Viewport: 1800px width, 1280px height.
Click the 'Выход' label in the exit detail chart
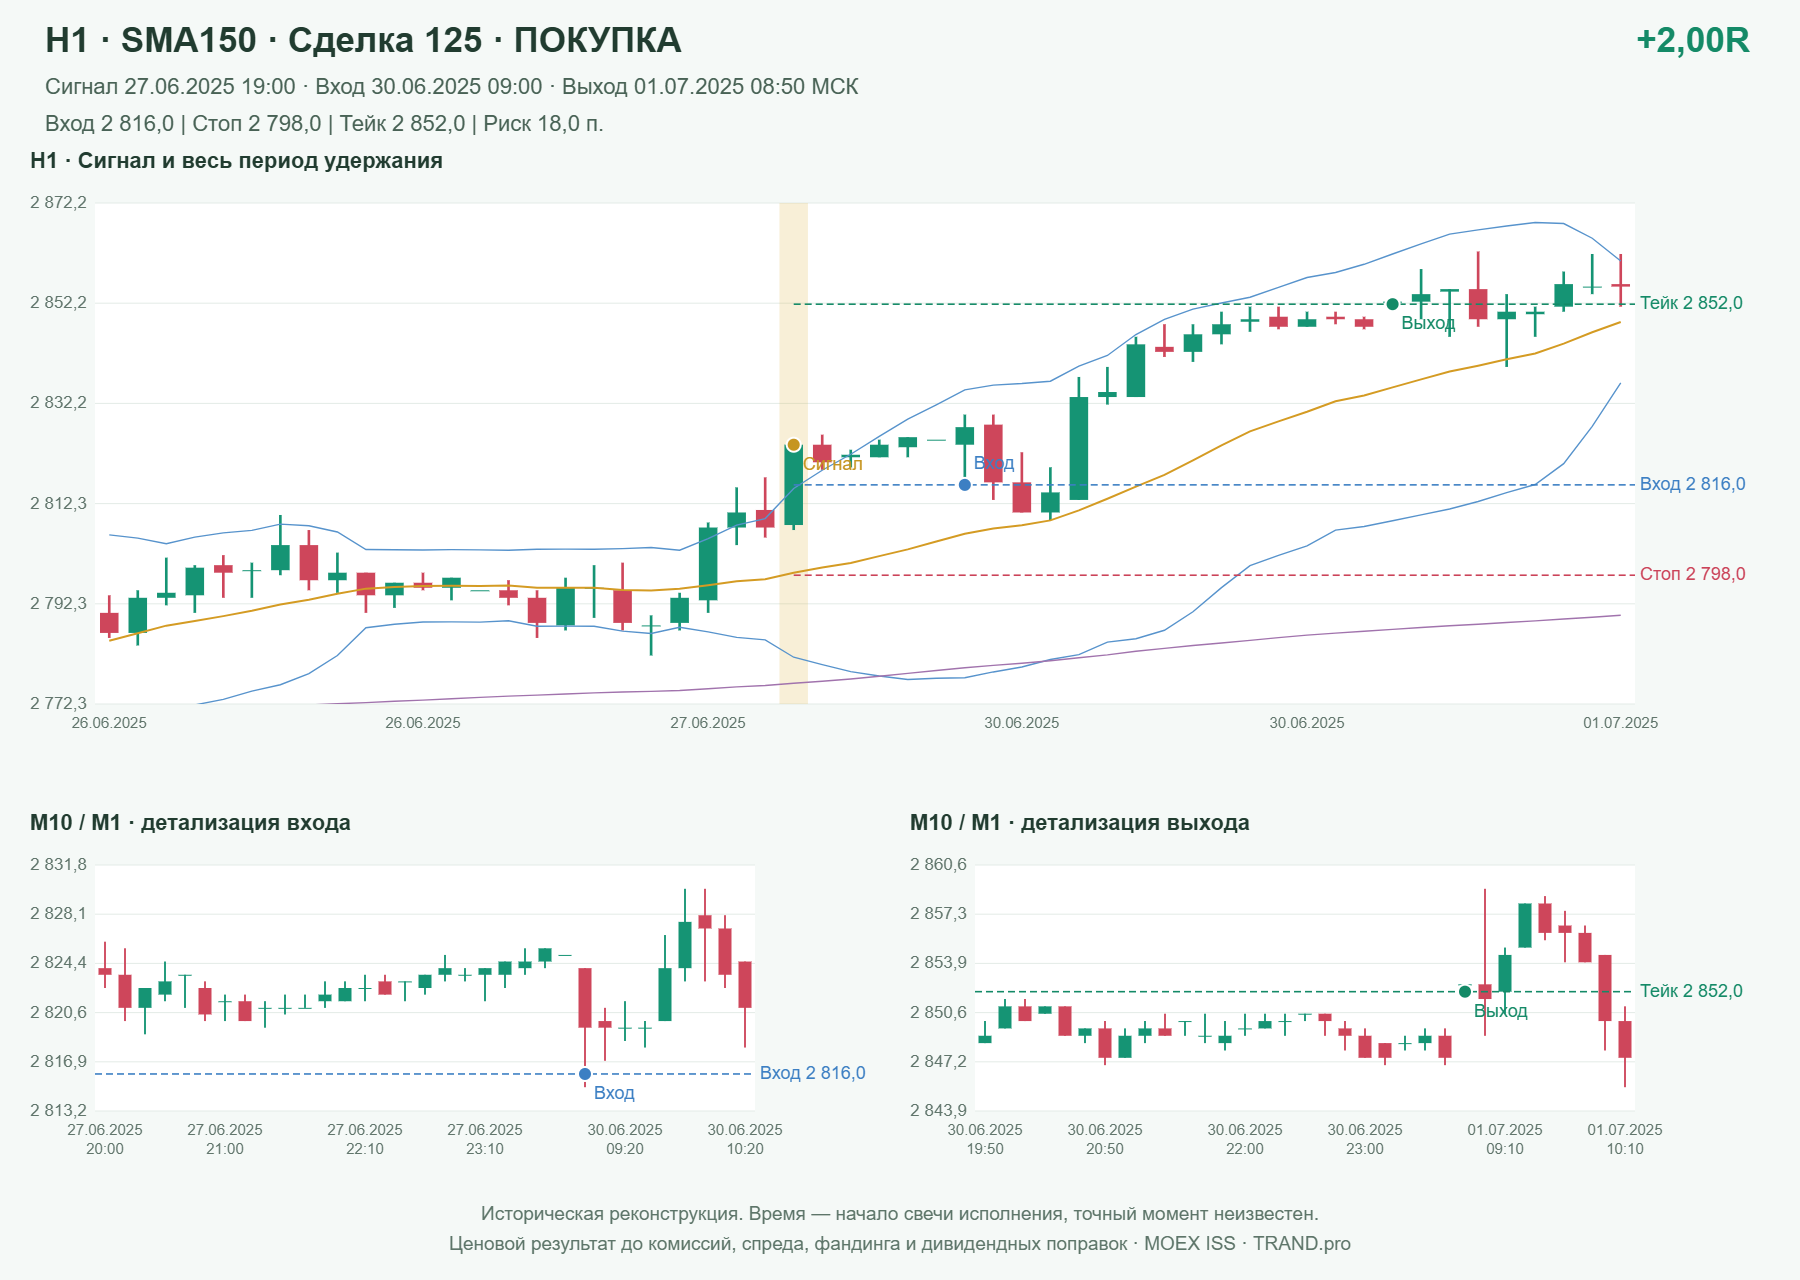click(1501, 1011)
